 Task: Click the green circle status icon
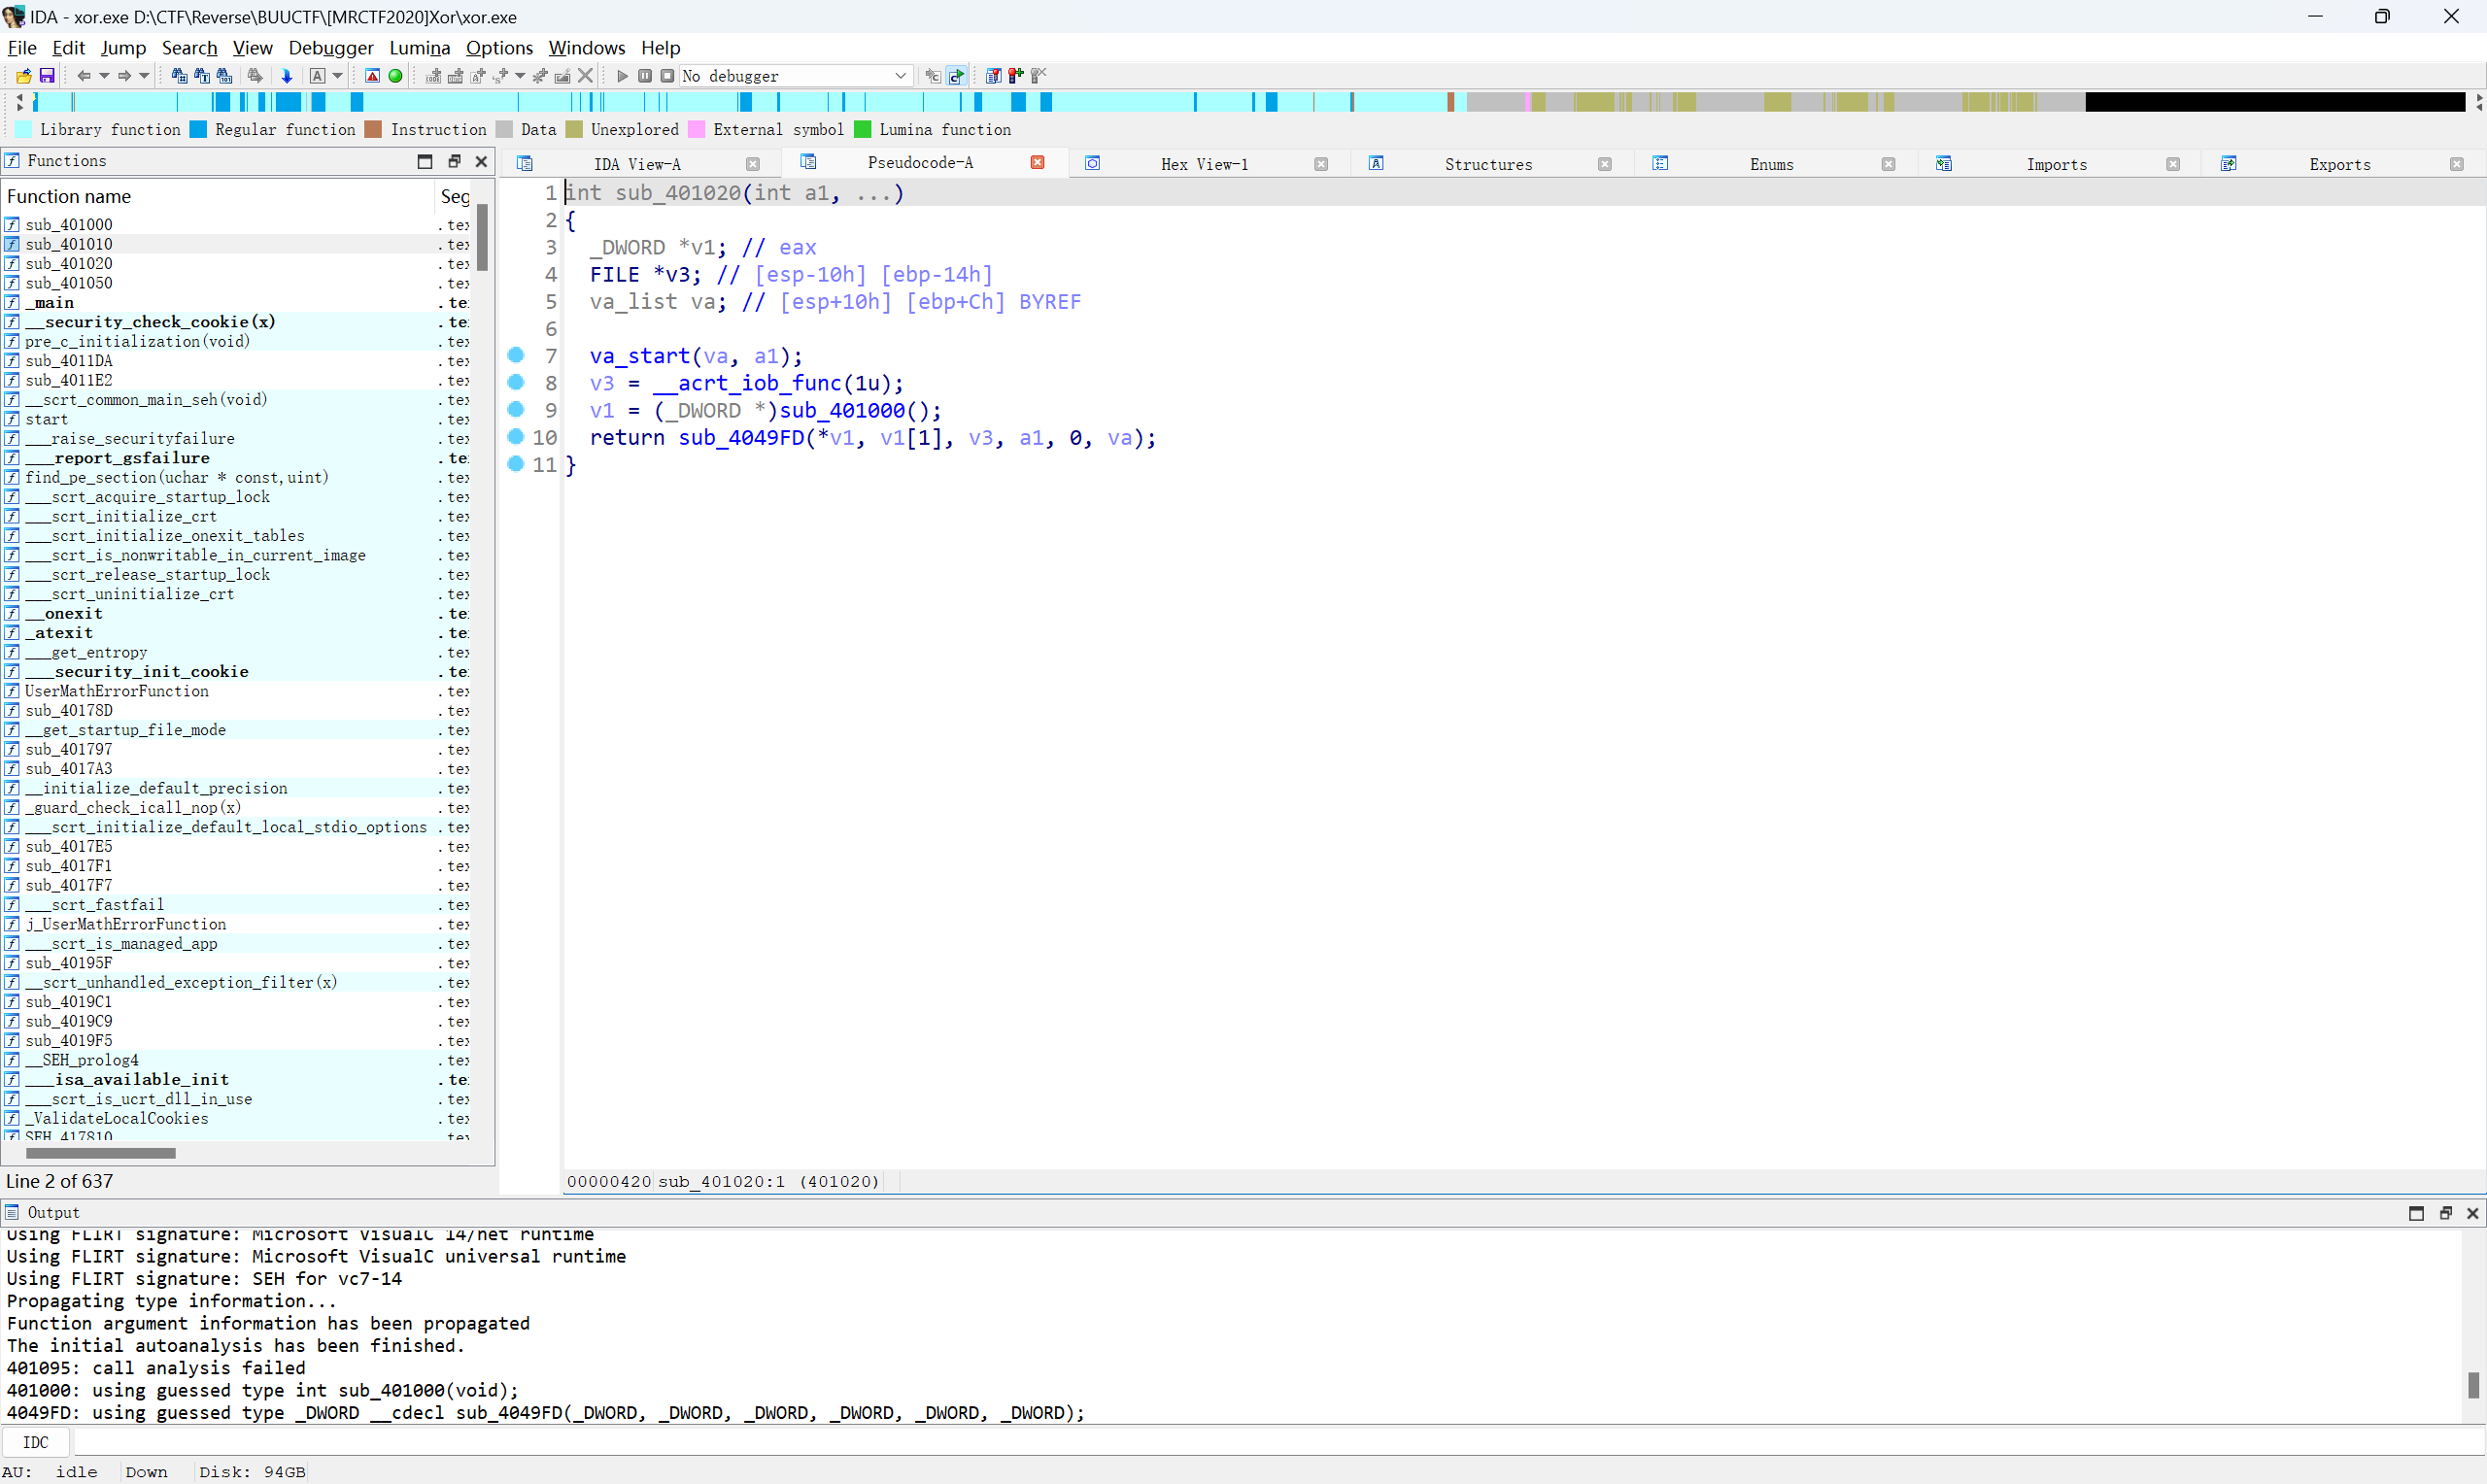click(395, 76)
